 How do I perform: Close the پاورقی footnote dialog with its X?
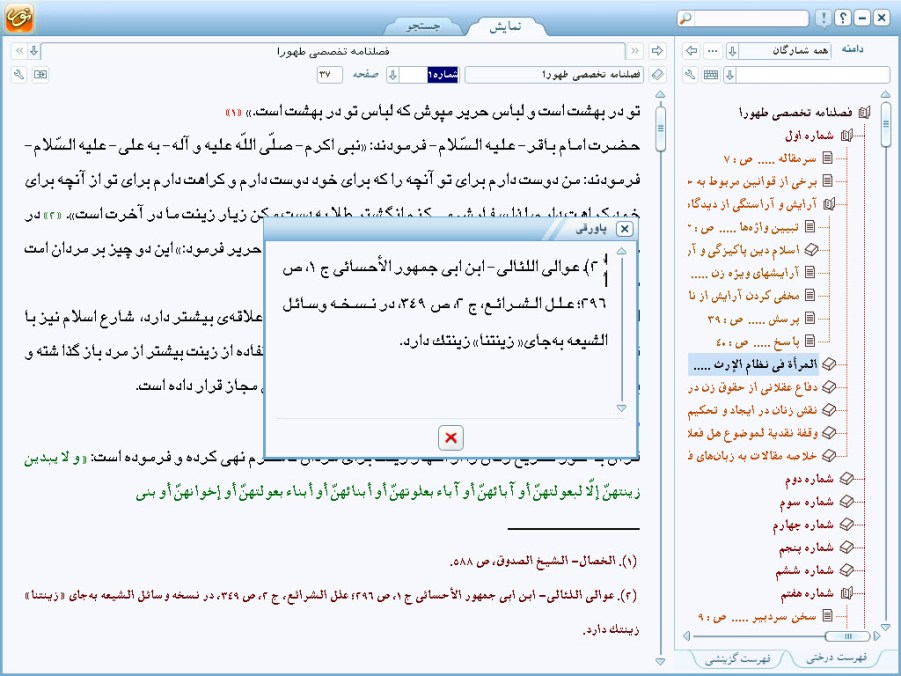coord(624,229)
